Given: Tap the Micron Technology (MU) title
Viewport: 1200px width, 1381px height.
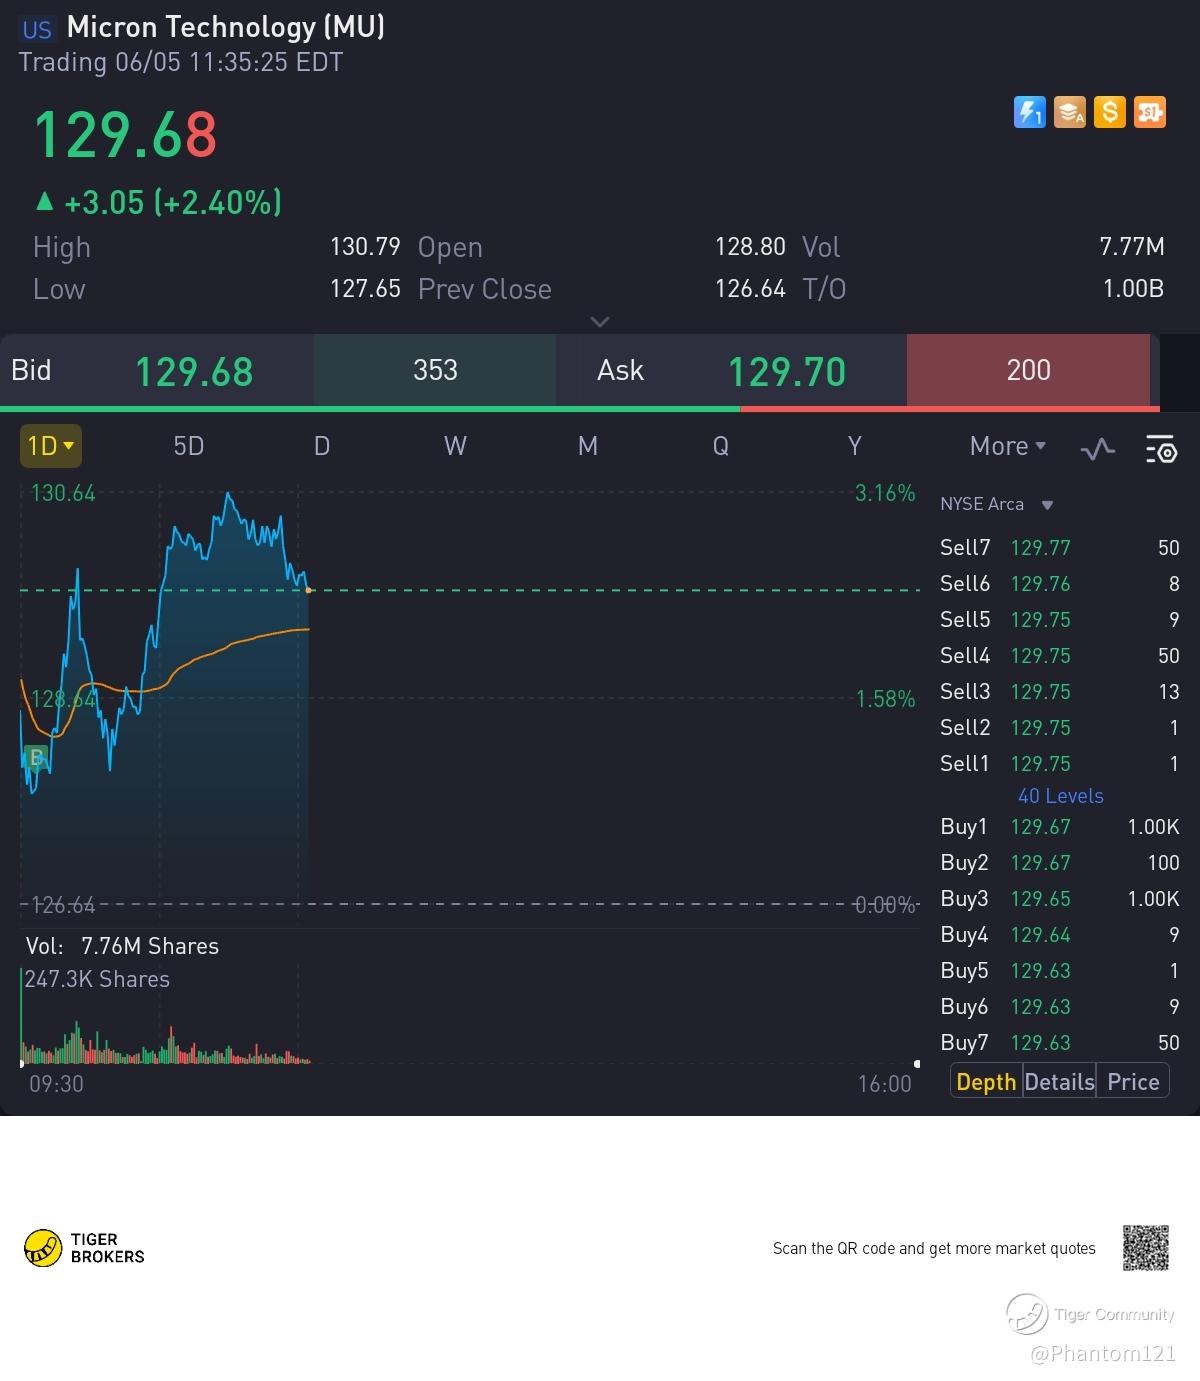Looking at the screenshot, I should pyautogui.click(x=226, y=27).
